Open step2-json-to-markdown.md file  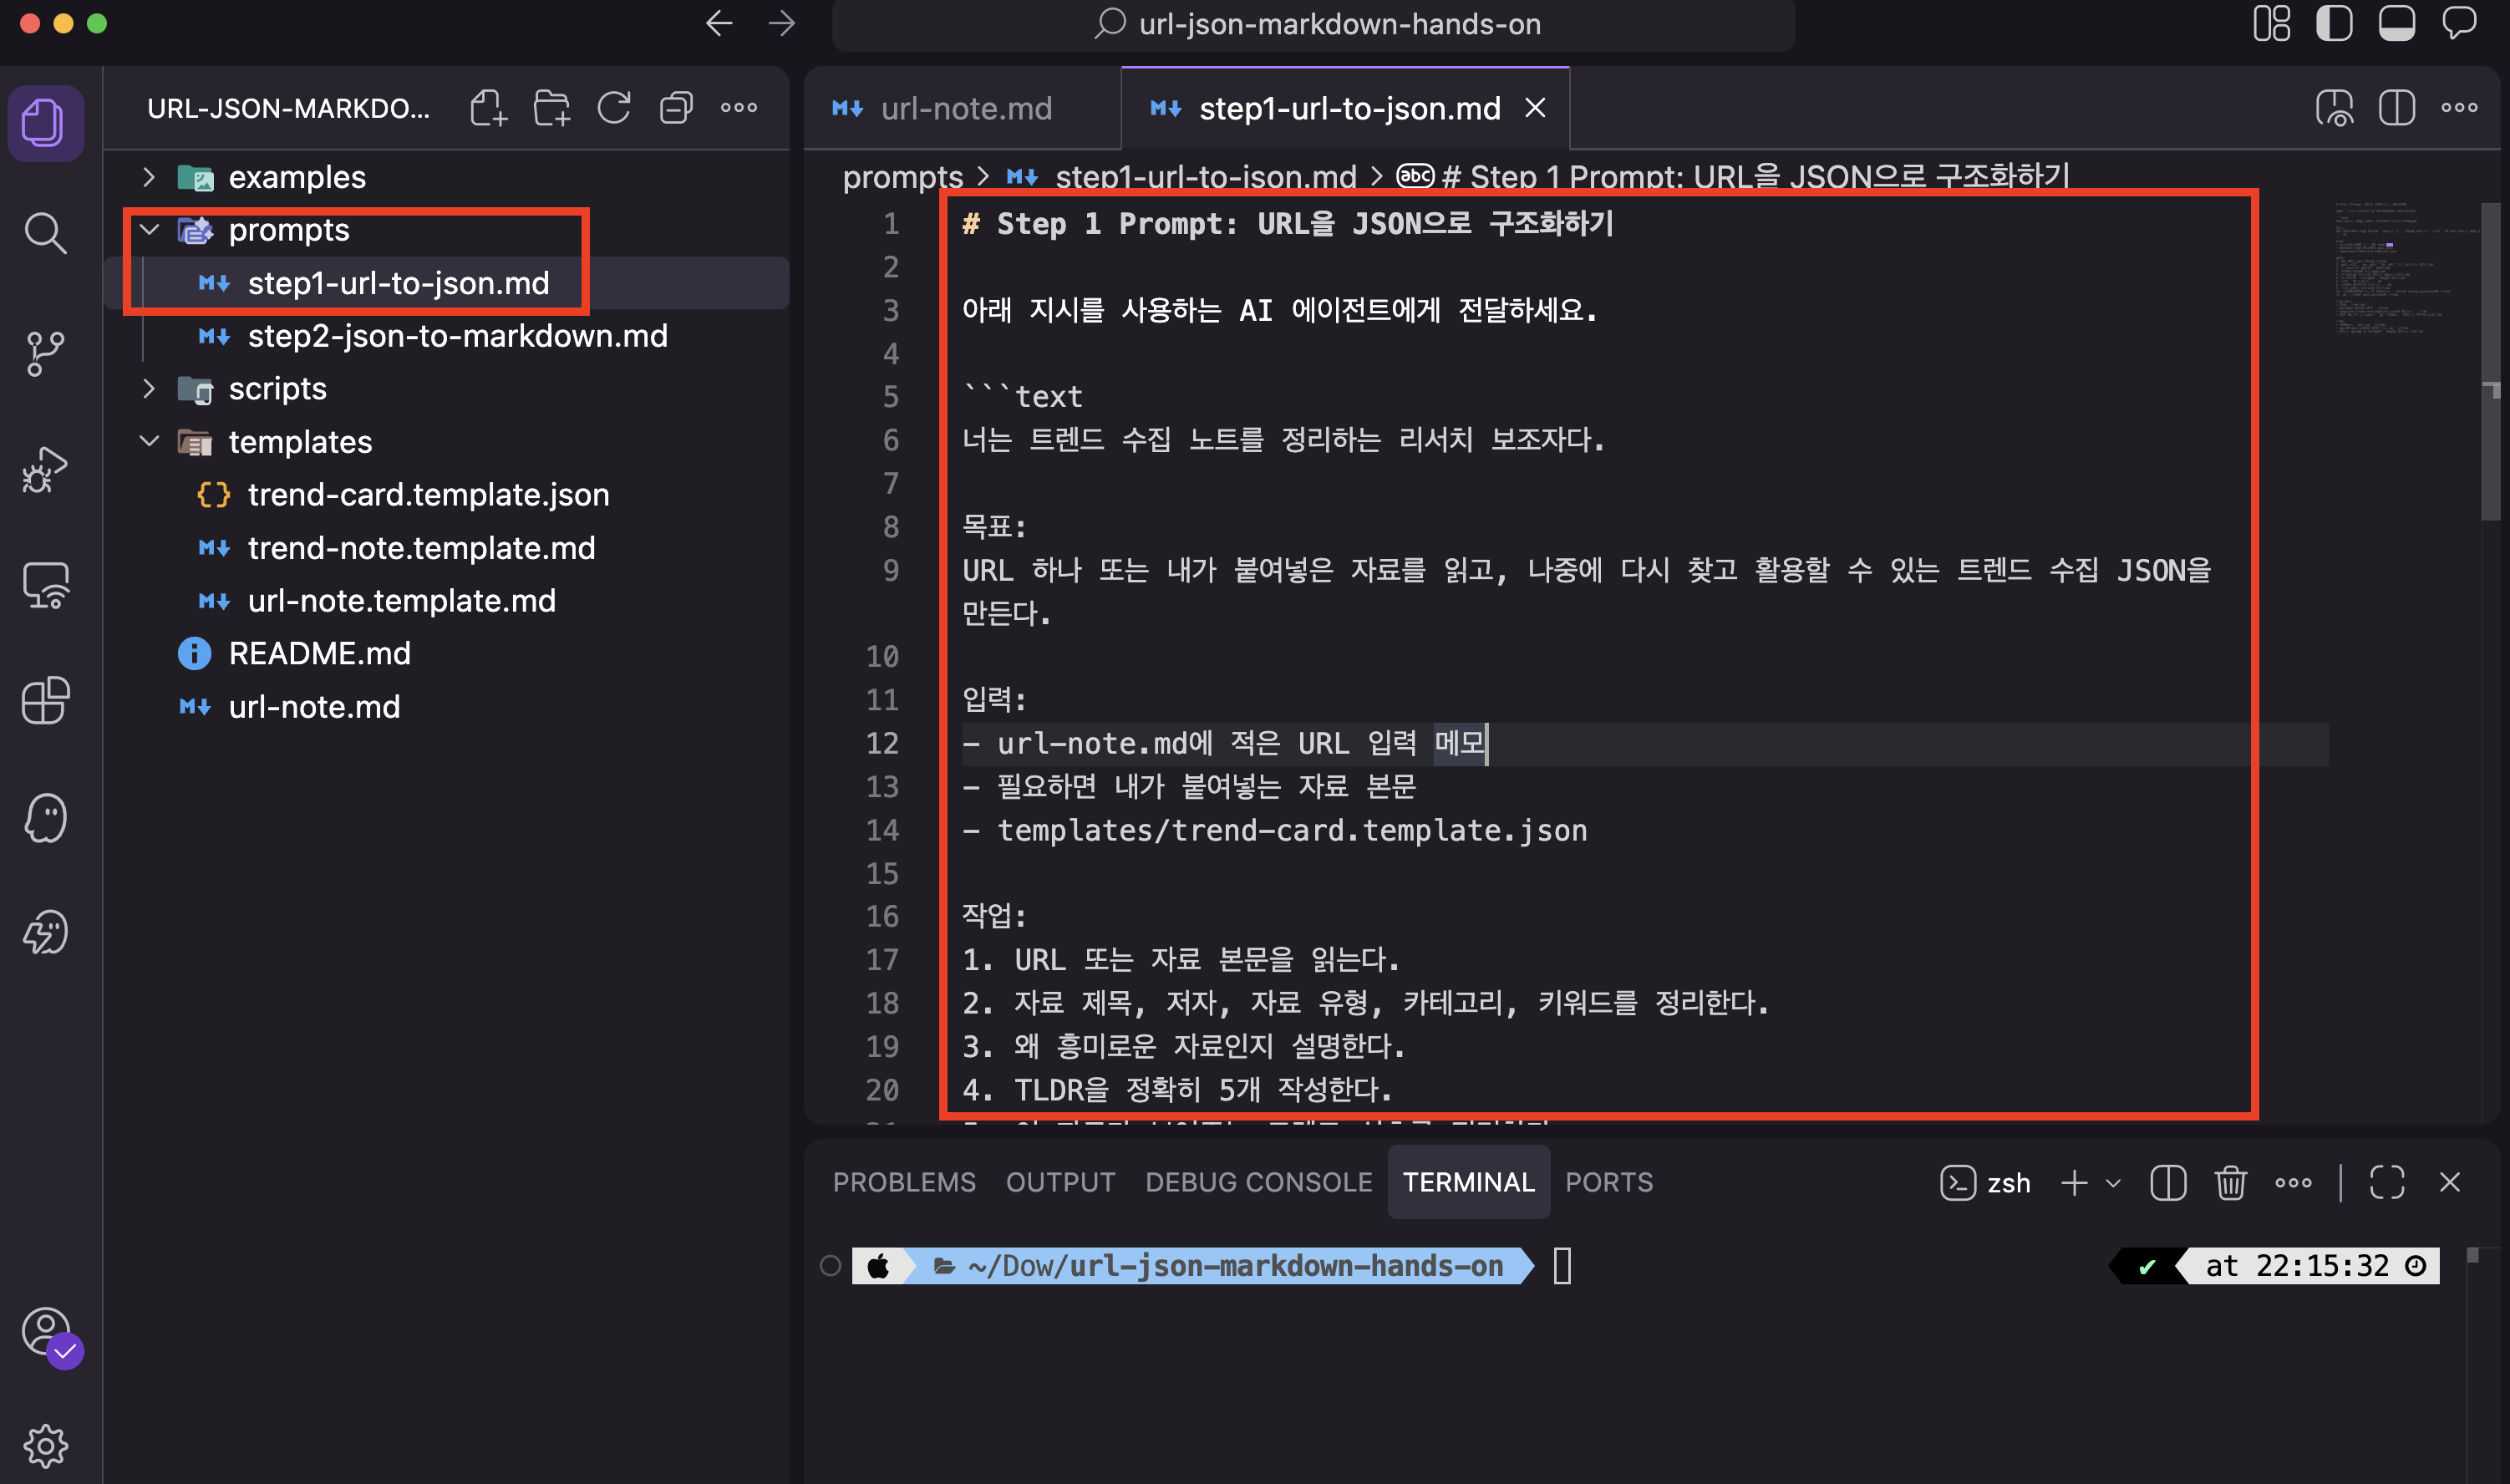click(x=448, y=336)
